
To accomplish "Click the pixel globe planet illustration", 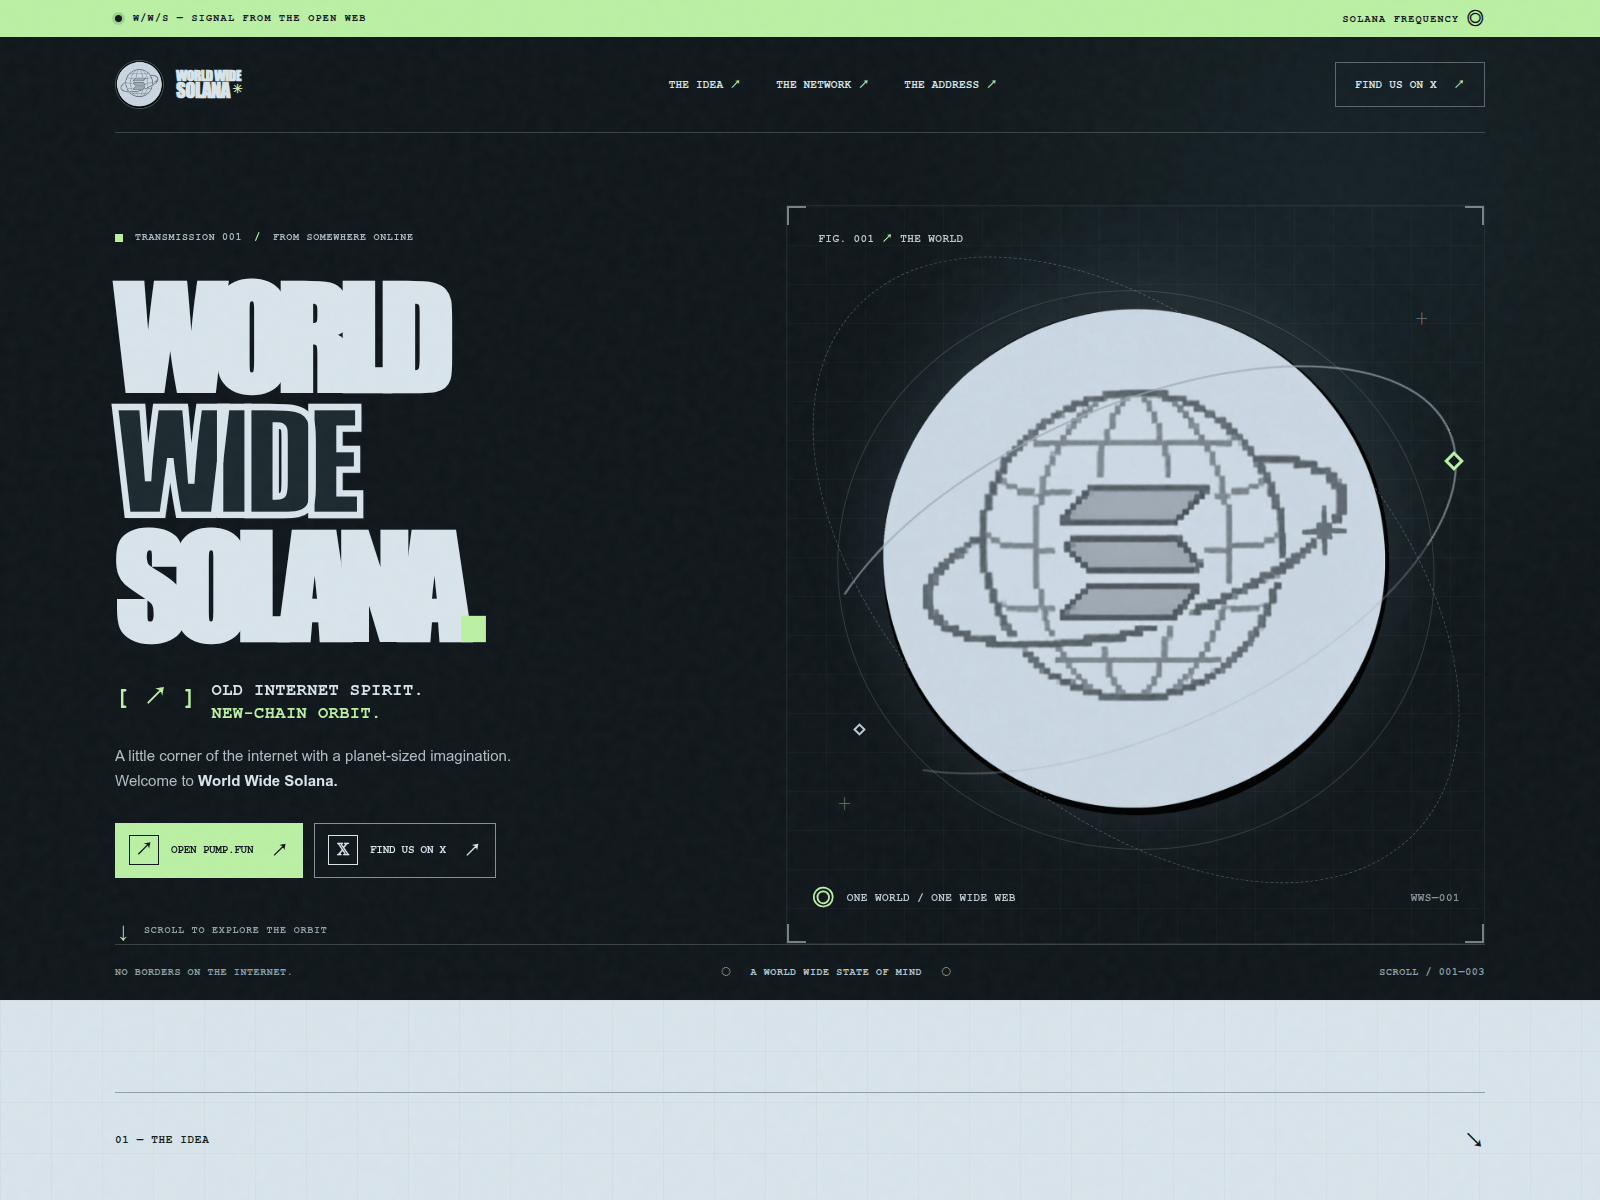I will click(1134, 558).
